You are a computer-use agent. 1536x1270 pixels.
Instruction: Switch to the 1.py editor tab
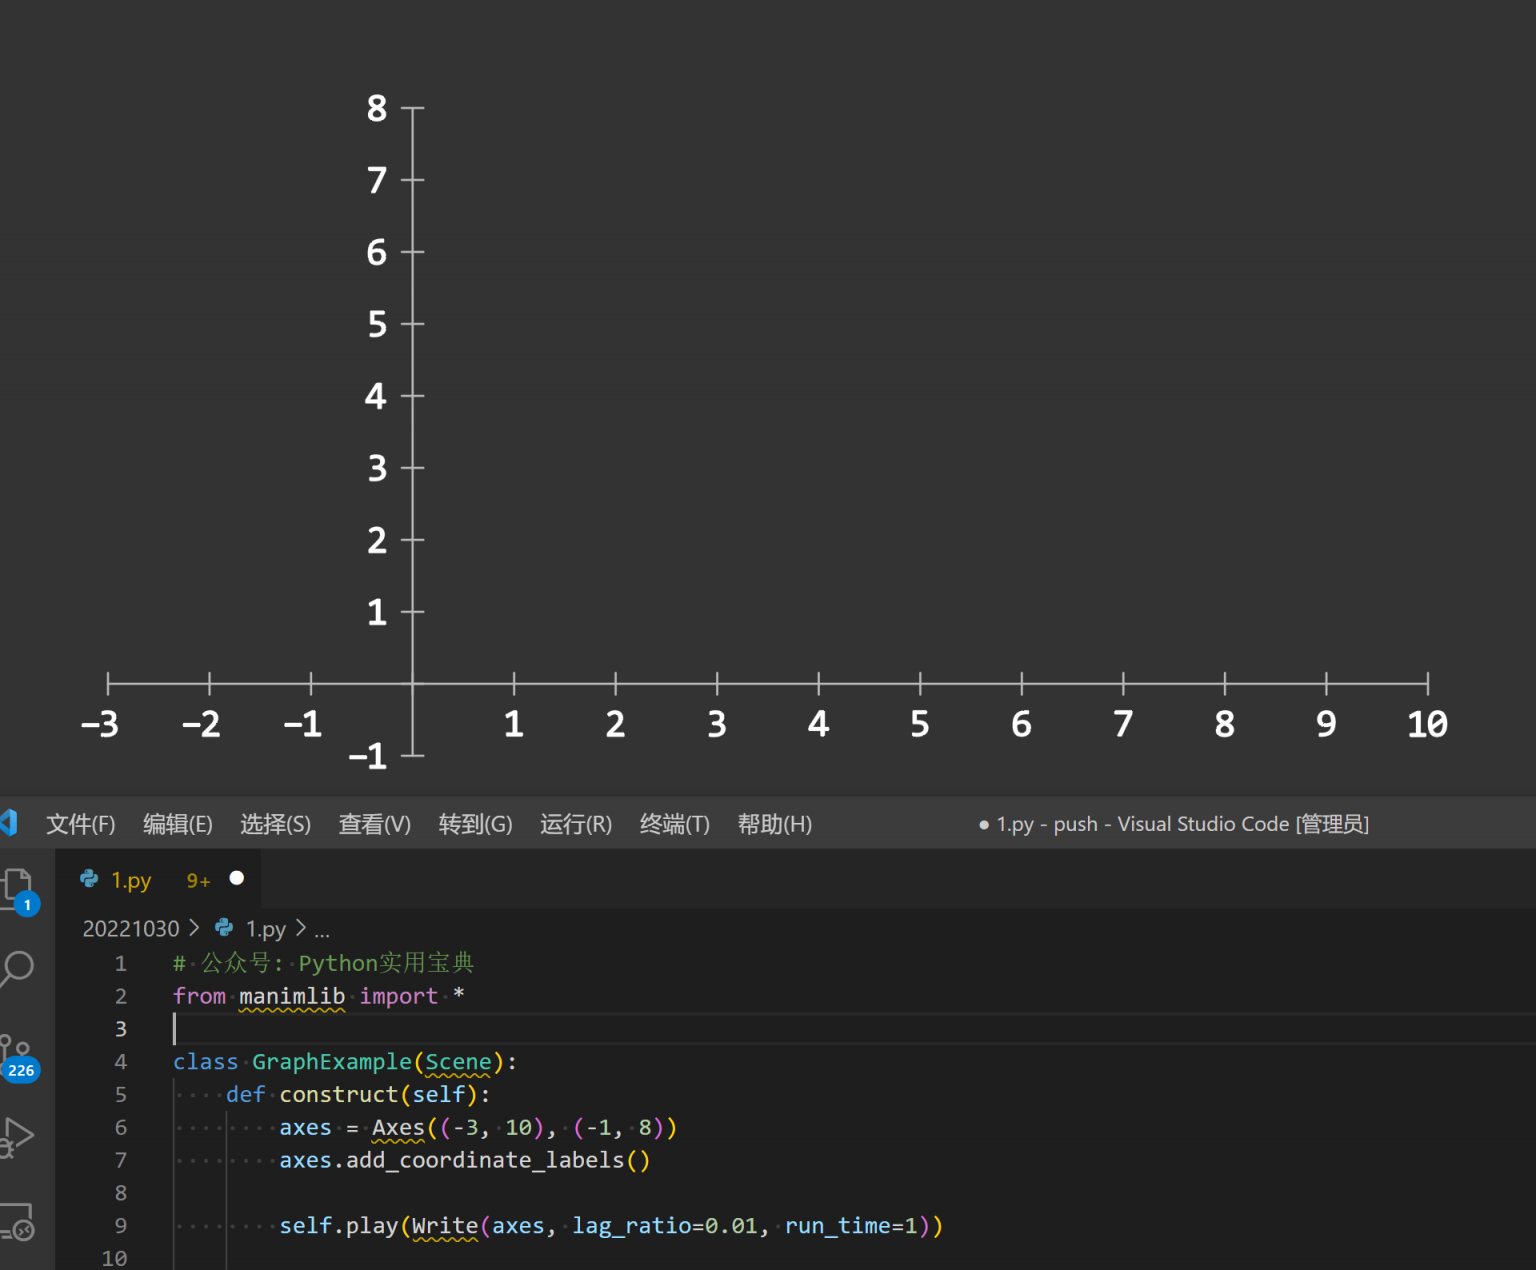(x=131, y=879)
